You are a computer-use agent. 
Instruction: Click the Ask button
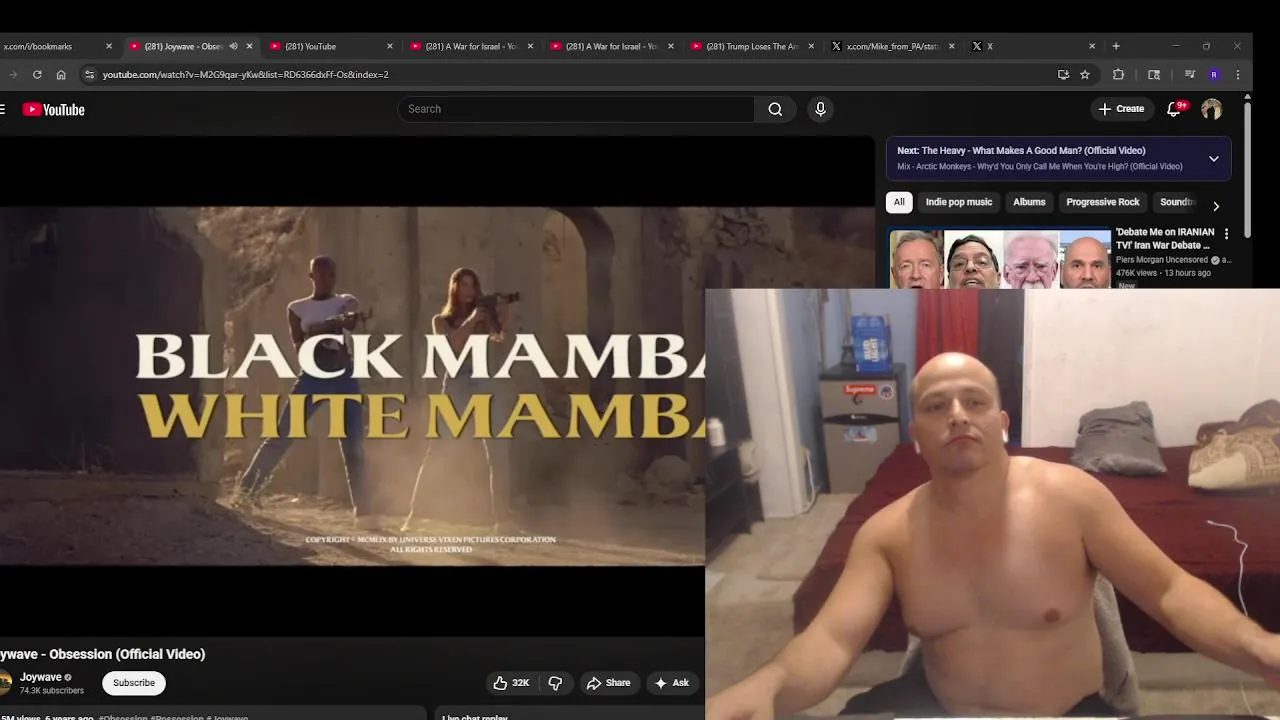coord(671,683)
